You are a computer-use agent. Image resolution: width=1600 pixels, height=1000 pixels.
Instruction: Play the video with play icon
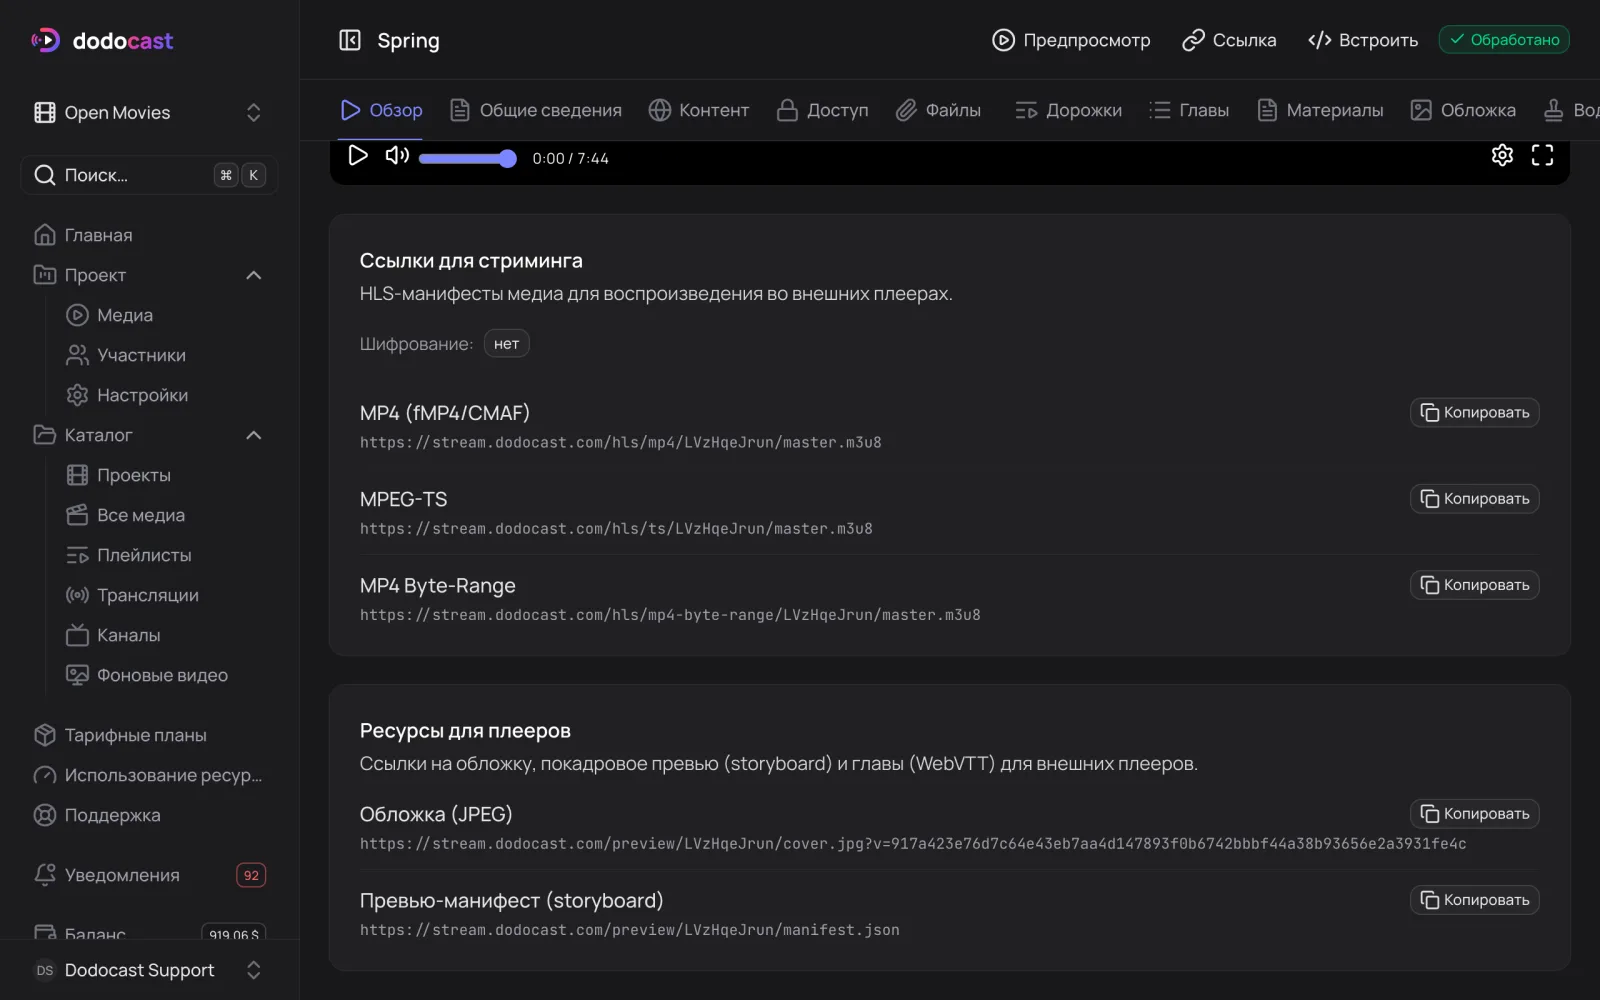tap(358, 155)
